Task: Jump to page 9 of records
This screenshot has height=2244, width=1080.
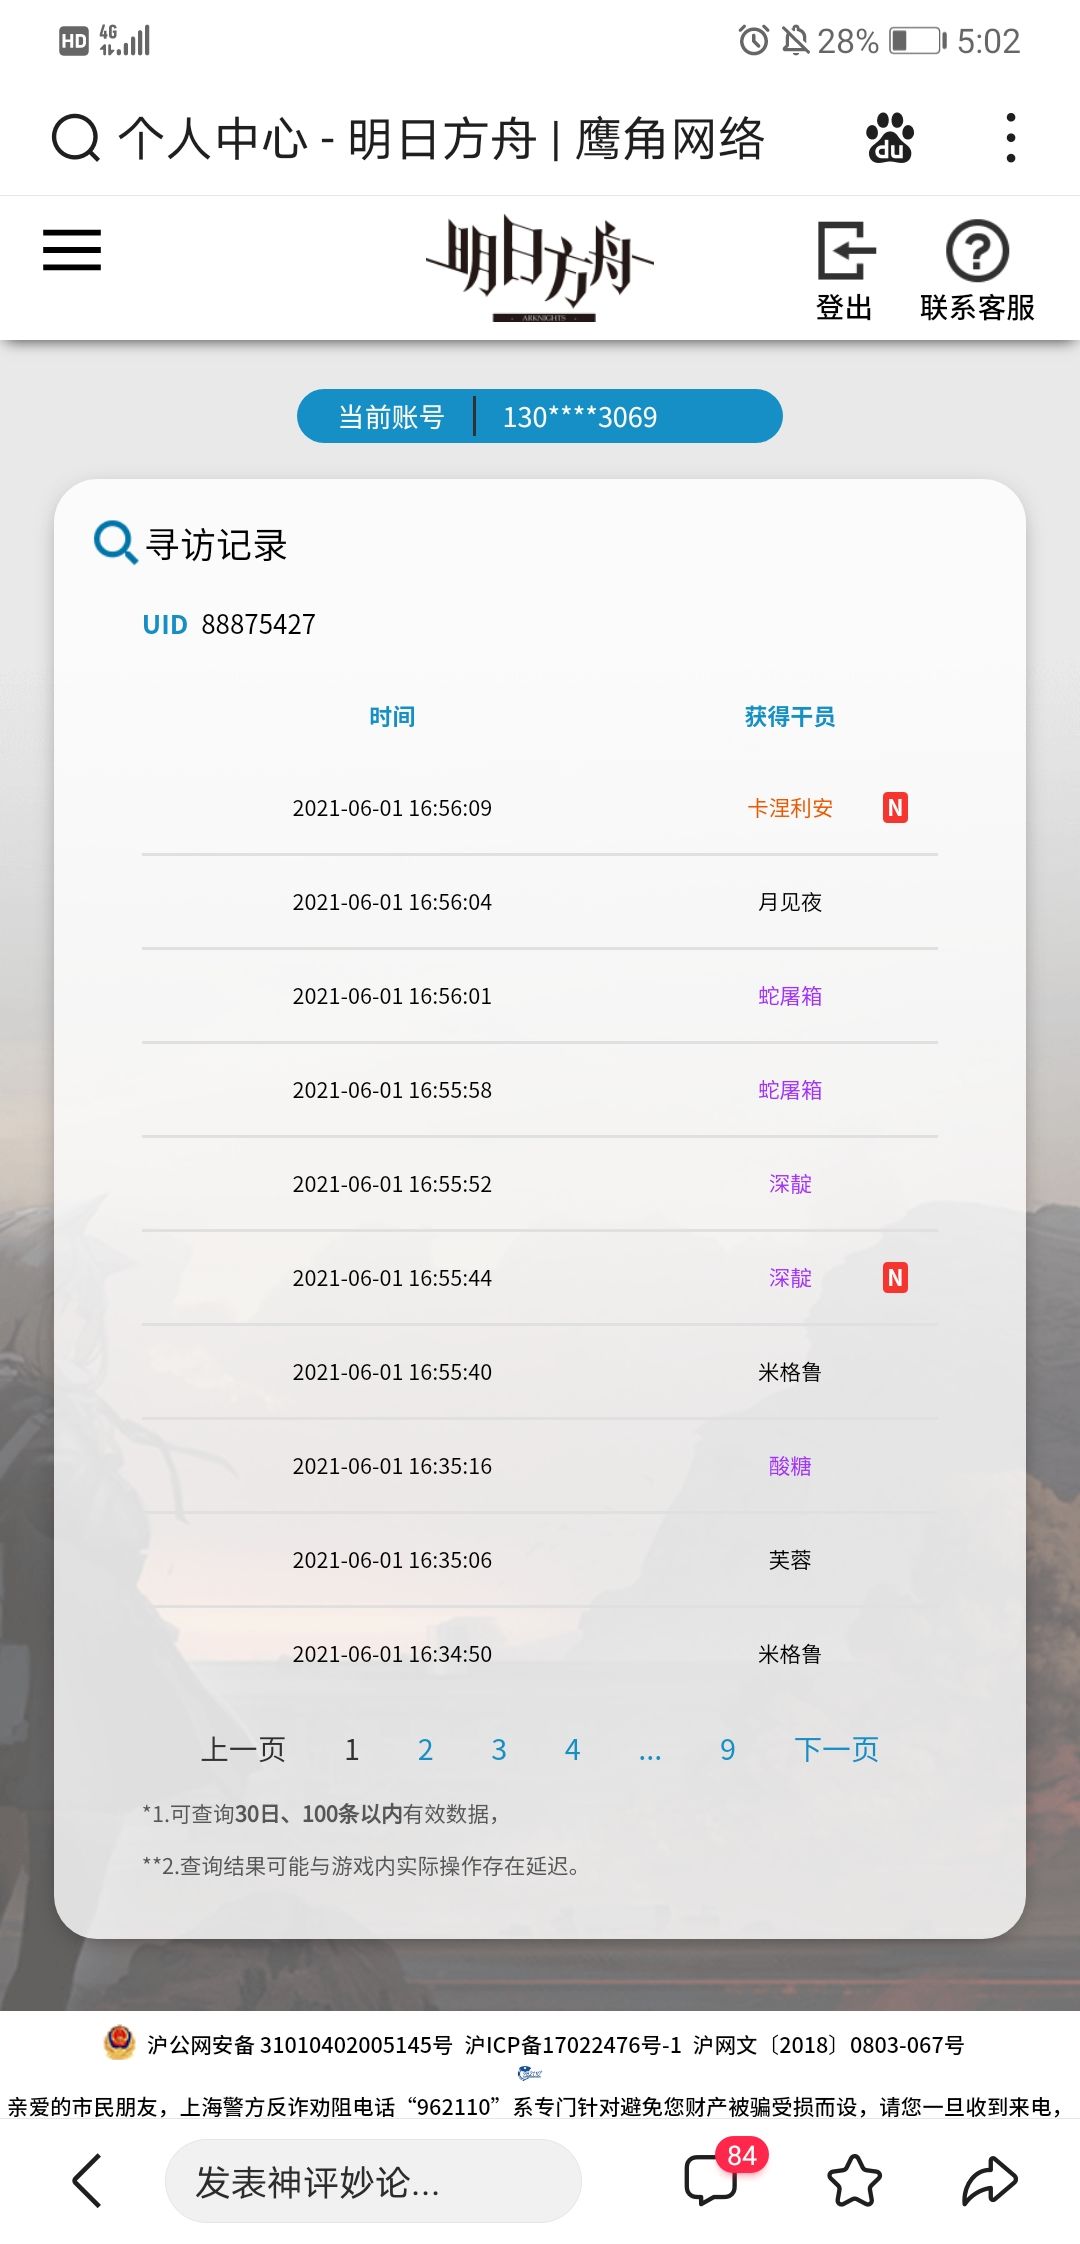Action: click(x=728, y=1749)
